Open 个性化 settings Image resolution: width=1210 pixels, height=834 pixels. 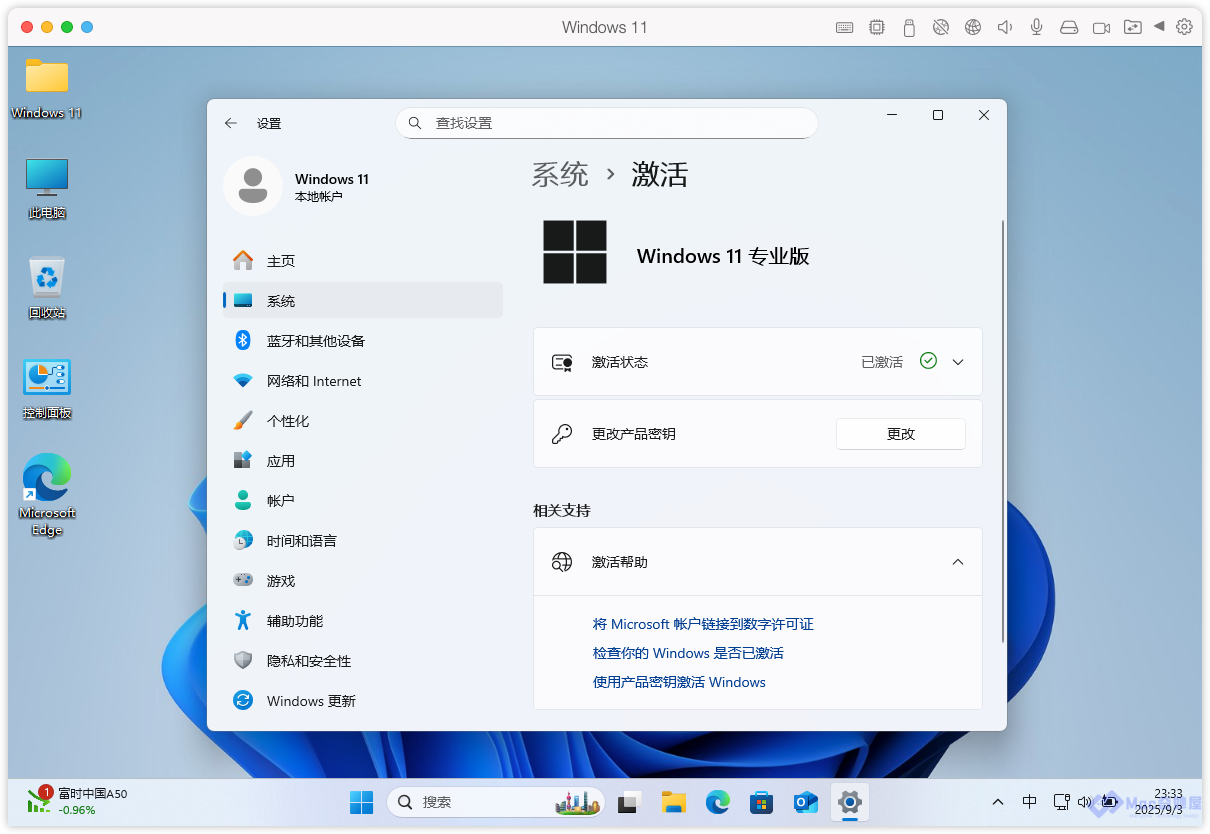pos(362,421)
